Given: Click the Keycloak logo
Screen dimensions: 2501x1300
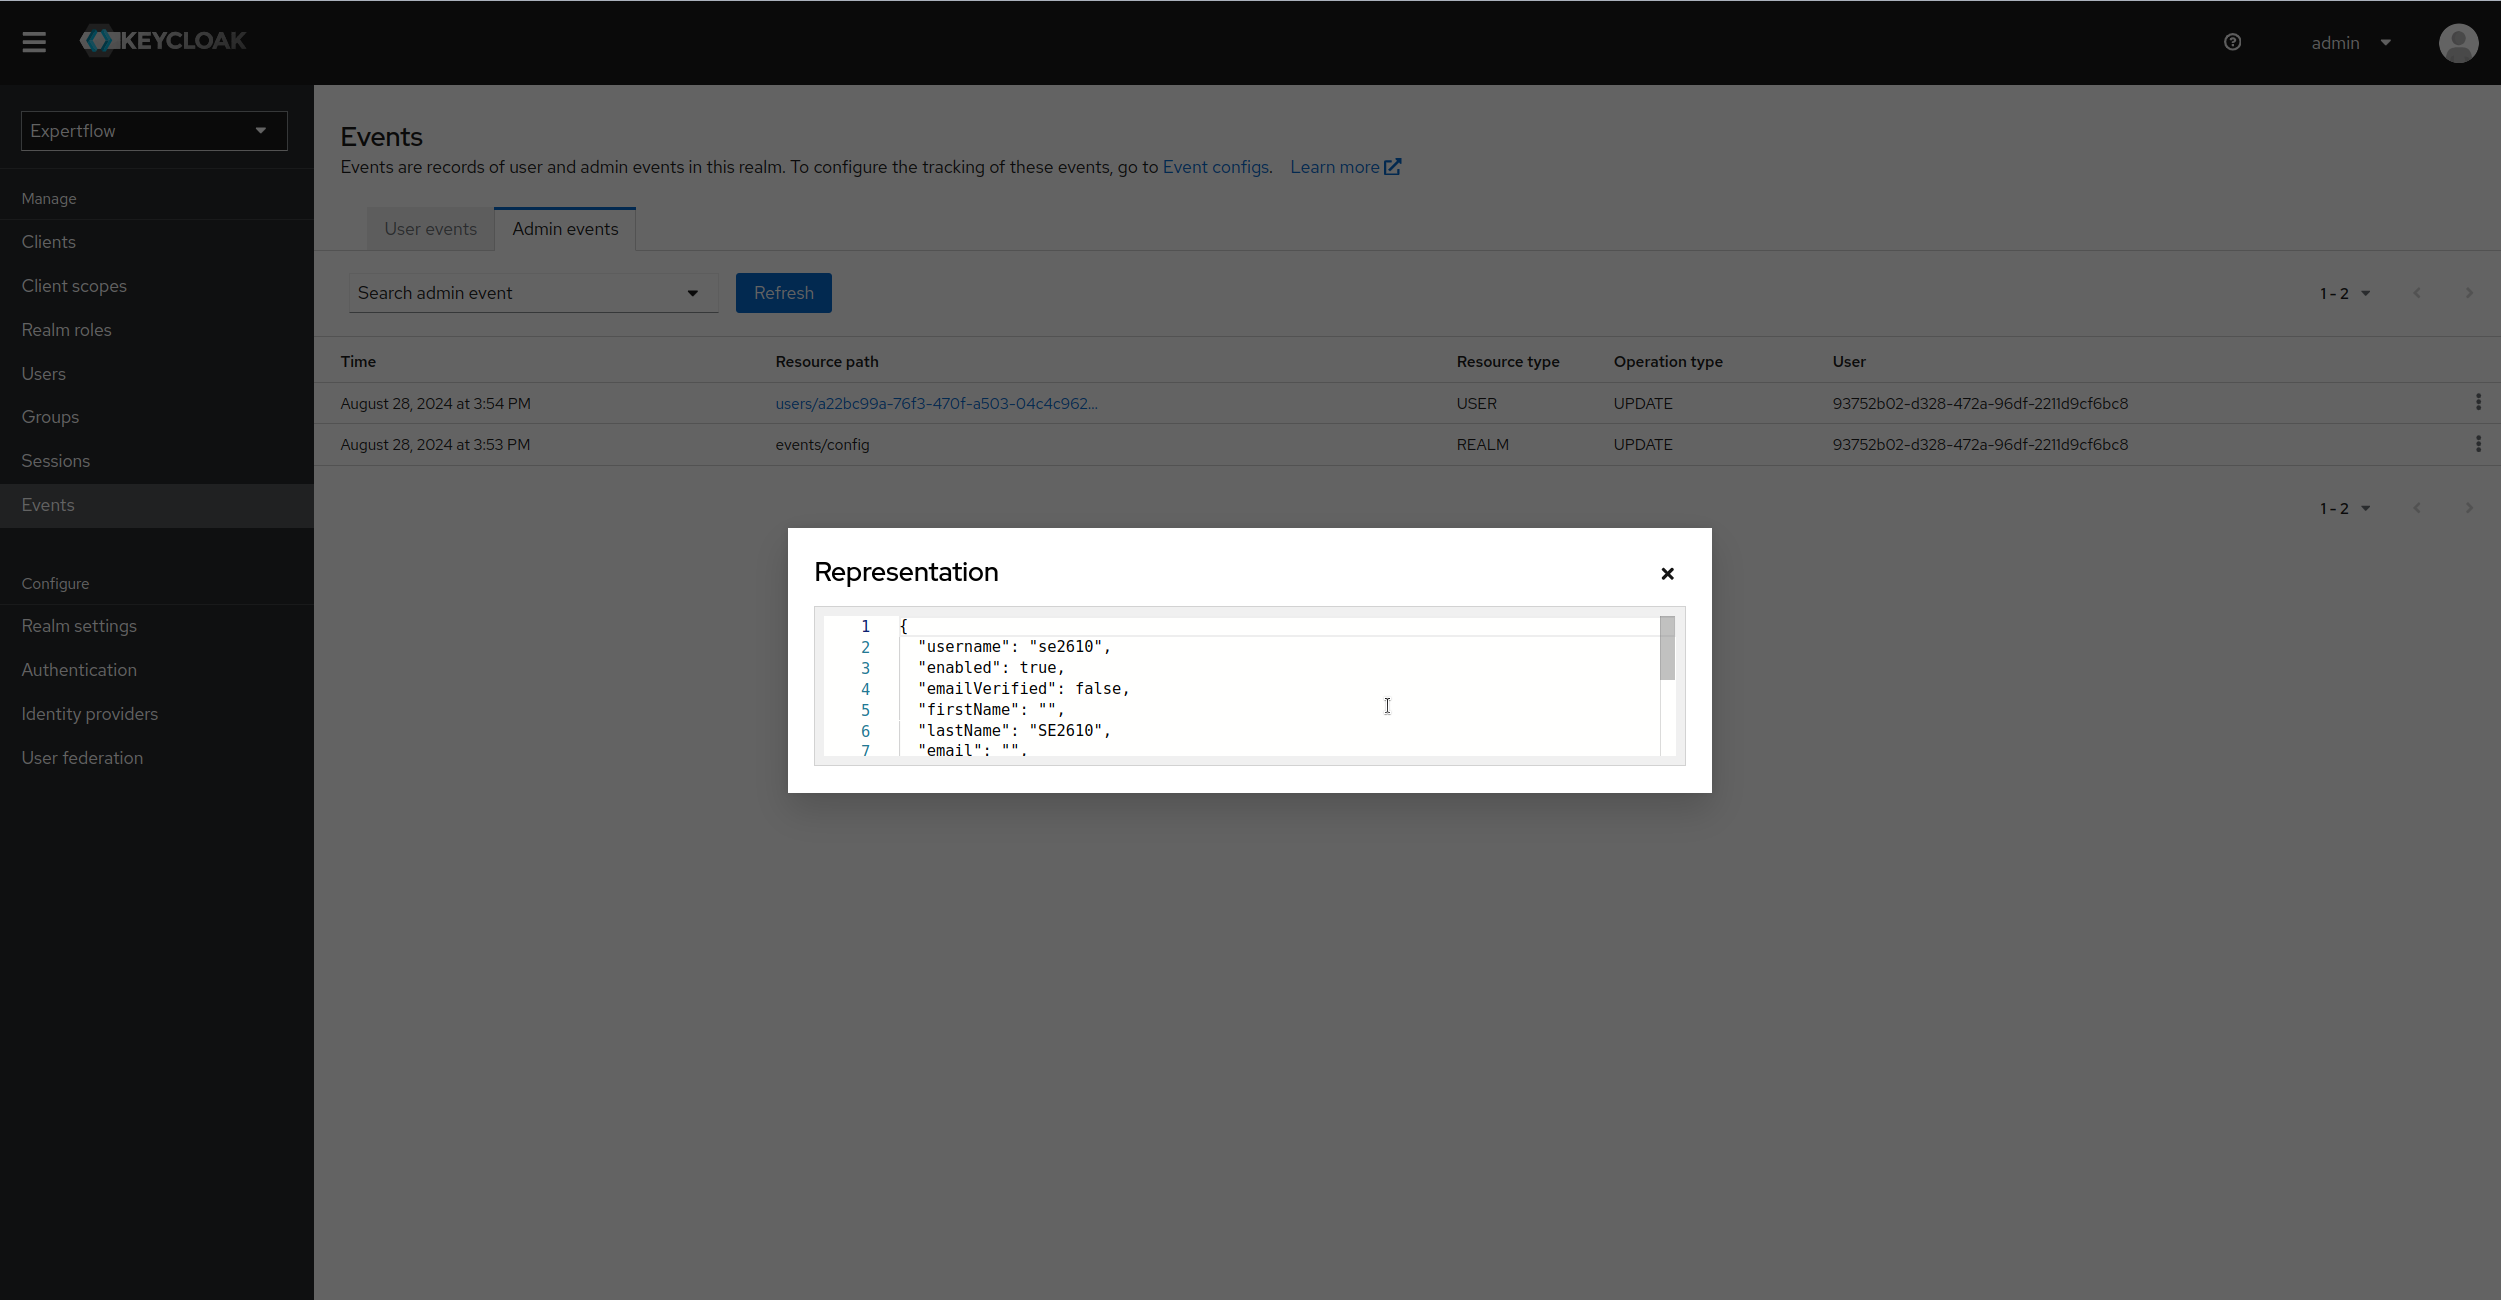Looking at the screenshot, I should [162, 40].
